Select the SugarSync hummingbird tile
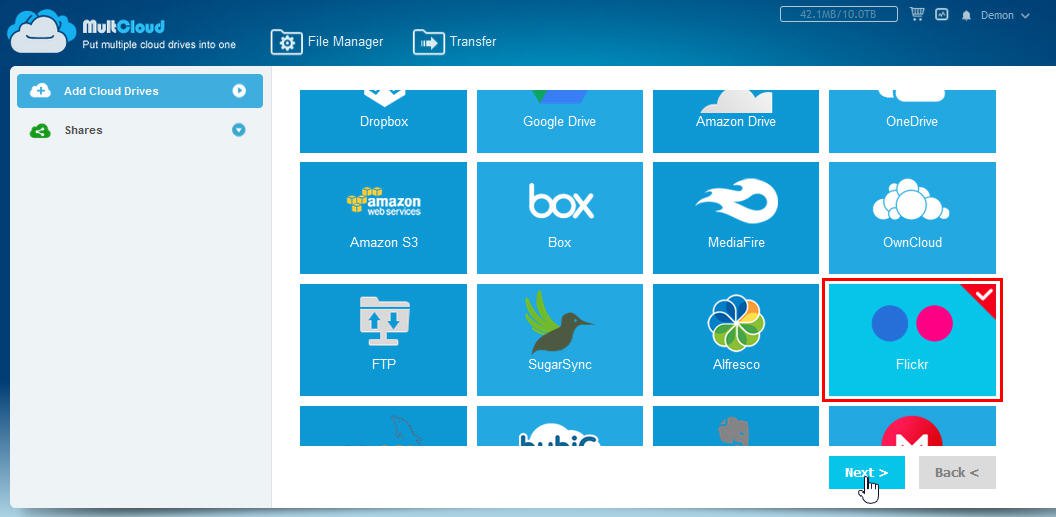The width and height of the screenshot is (1056, 517). [x=560, y=340]
